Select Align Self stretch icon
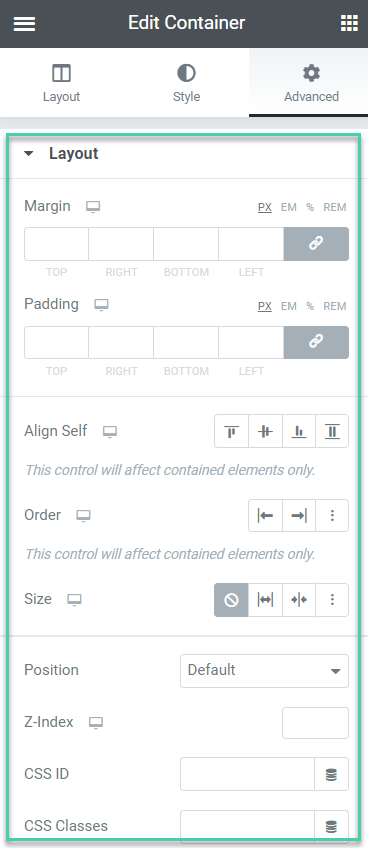This screenshot has height=848, width=368. pyautogui.click(x=332, y=431)
